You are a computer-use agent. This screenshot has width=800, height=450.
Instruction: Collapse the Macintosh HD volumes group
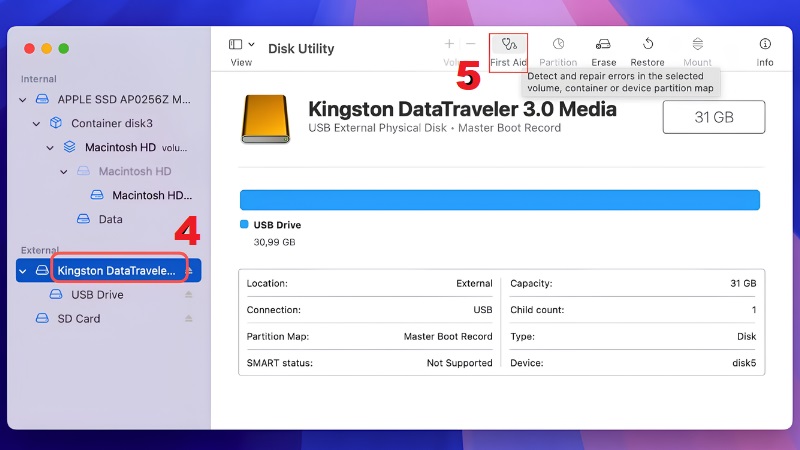click(50, 148)
